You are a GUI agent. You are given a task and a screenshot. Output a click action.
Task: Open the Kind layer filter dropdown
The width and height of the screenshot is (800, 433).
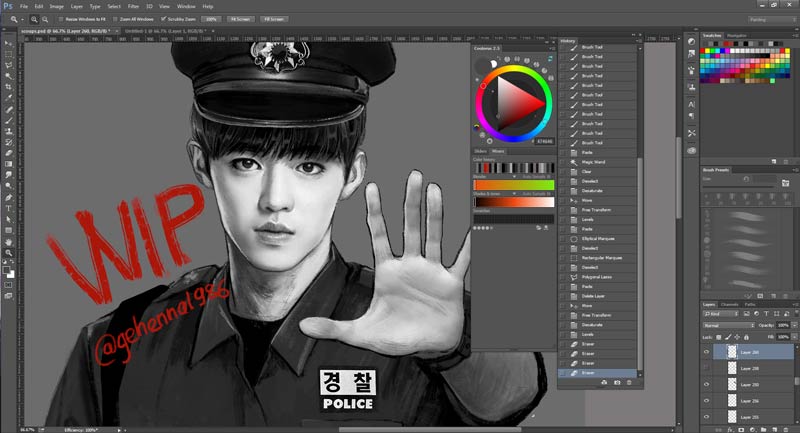[x=721, y=314]
